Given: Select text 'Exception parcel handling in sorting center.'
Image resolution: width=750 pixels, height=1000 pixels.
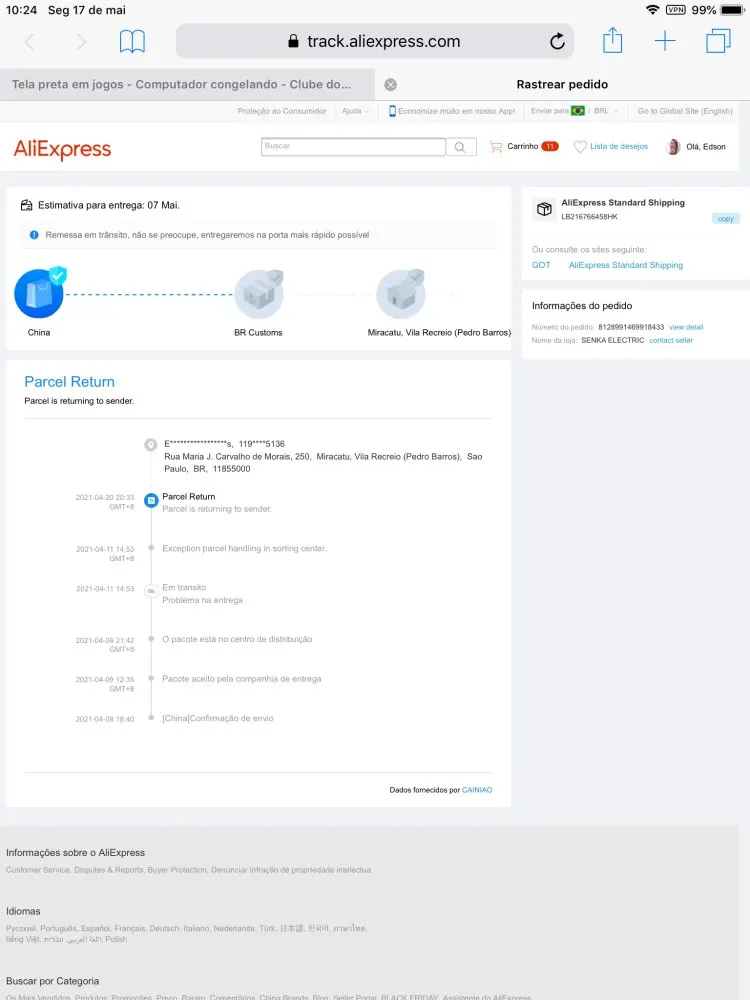Looking at the screenshot, I should tap(244, 548).
